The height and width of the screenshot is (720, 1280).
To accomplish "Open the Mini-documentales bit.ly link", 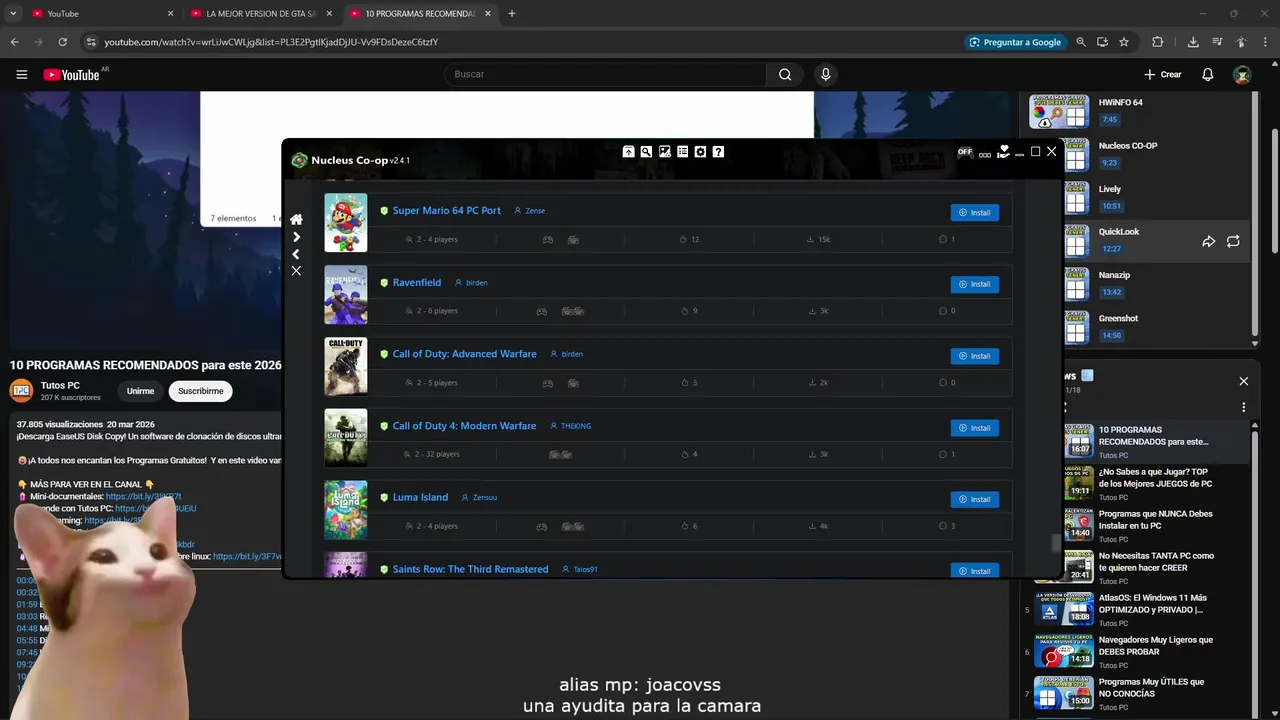I will click(x=143, y=496).
